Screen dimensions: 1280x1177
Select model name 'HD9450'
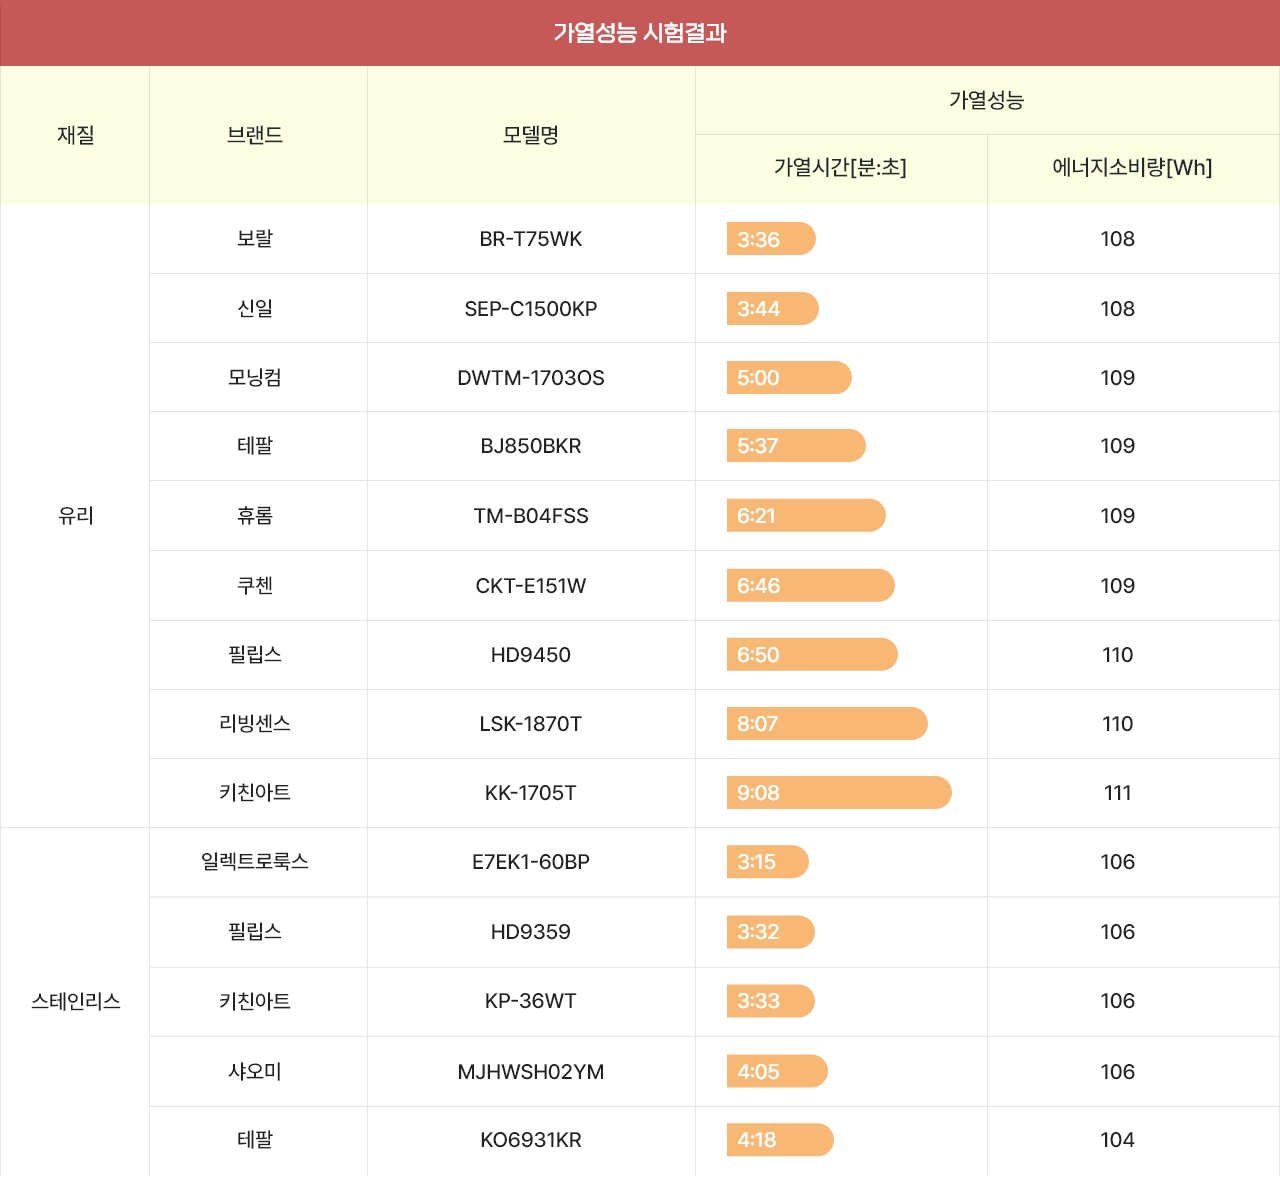point(531,655)
